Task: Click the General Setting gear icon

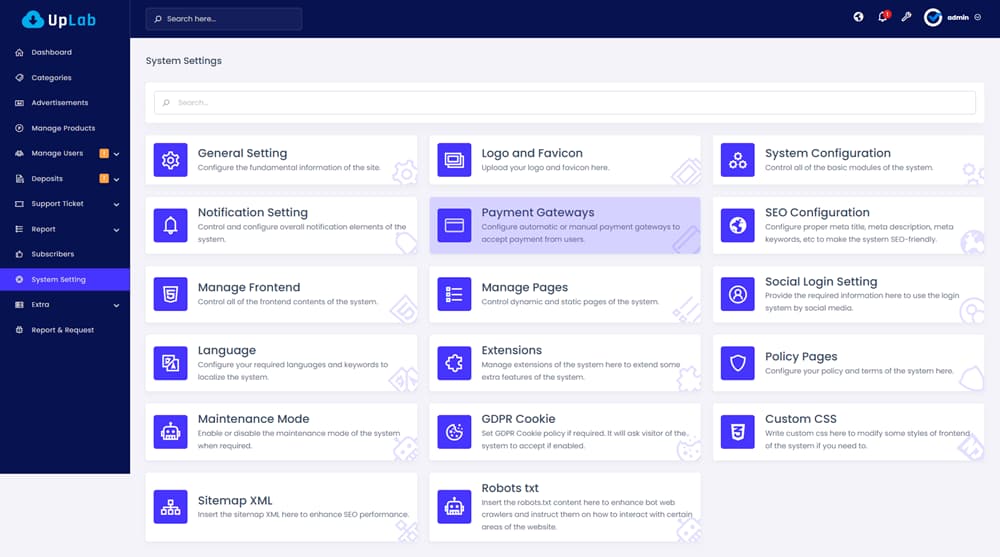Action: pos(170,160)
